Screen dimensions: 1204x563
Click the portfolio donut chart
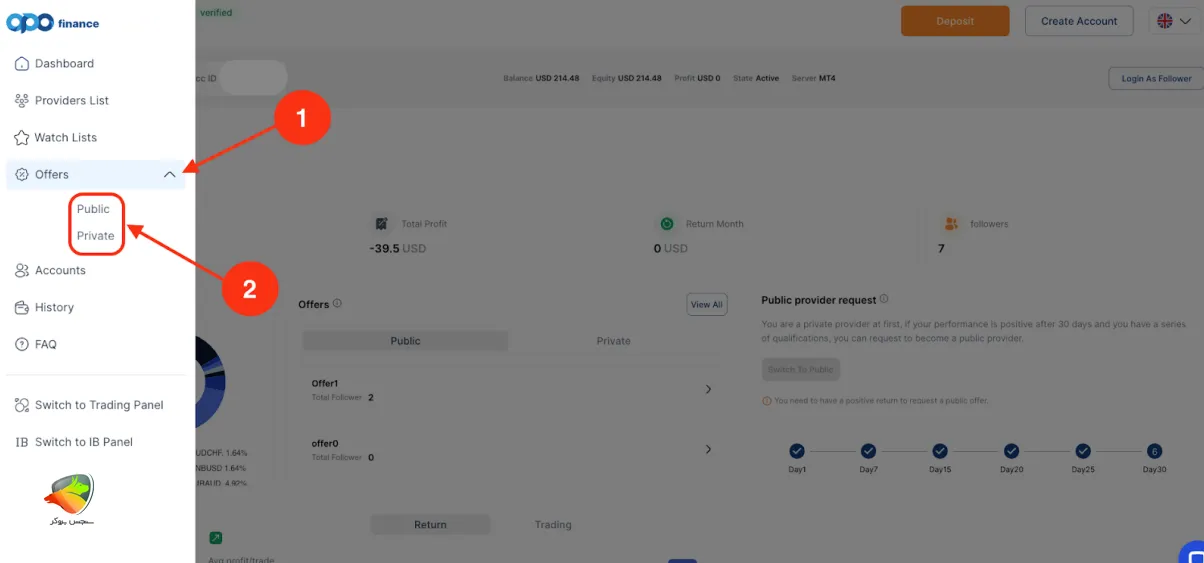210,381
